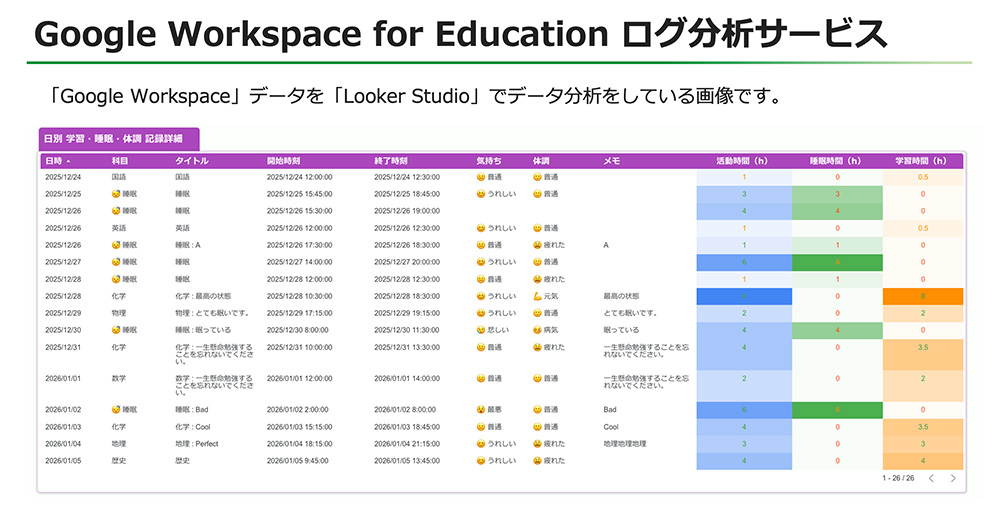1000x529 pixels.
Task: Click the 元気 muscle emoji in 2025/12/28 row
Action: tap(537, 296)
